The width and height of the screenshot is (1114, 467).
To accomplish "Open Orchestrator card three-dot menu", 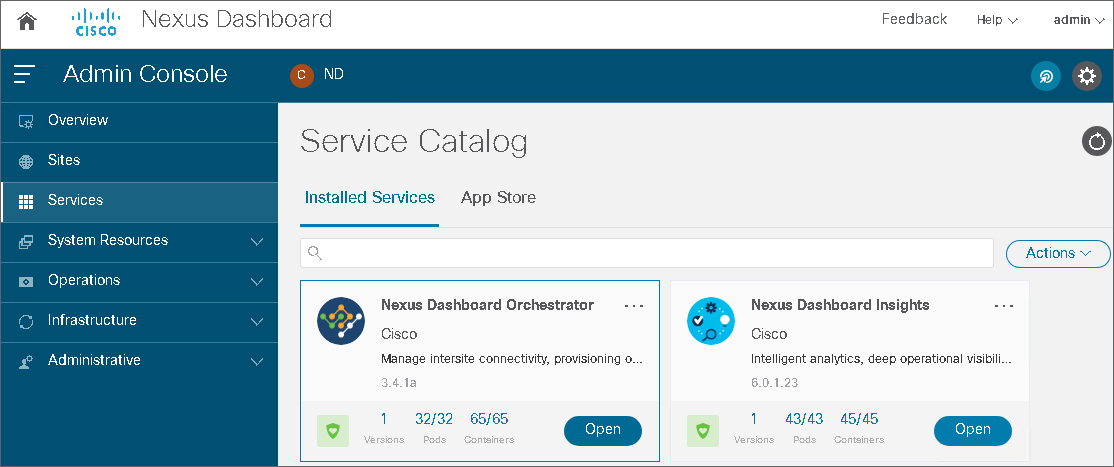I will [x=634, y=306].
